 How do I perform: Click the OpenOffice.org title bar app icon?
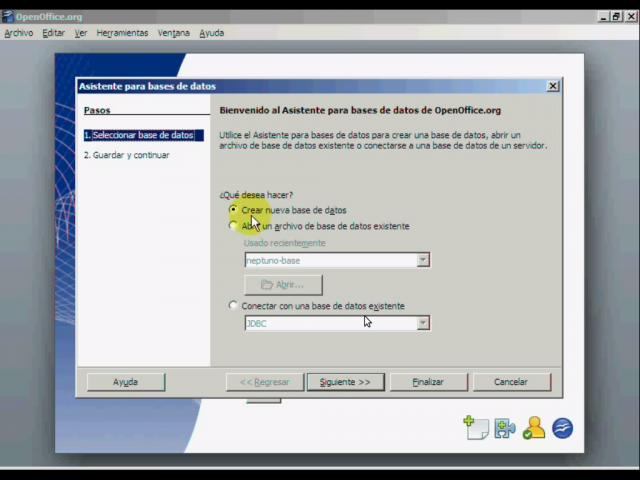(x=7, y=17)
